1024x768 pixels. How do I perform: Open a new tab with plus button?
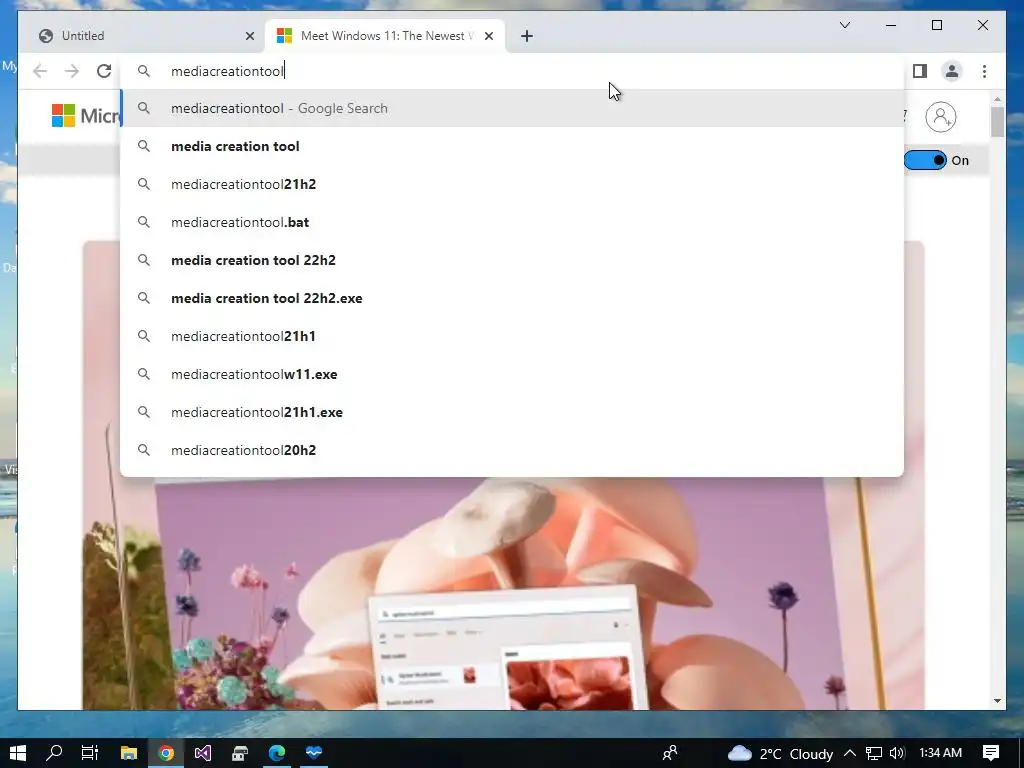pyautogui.click(x=527, y=36)
